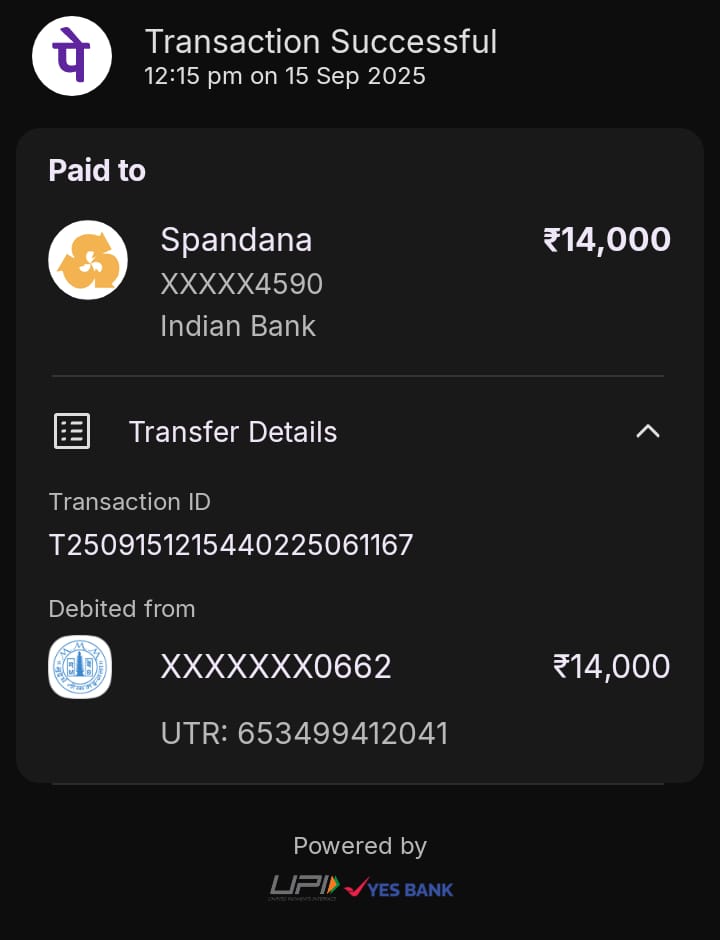Click the debited bank account logo
The image size is (720, 940).
coord(80,667)
